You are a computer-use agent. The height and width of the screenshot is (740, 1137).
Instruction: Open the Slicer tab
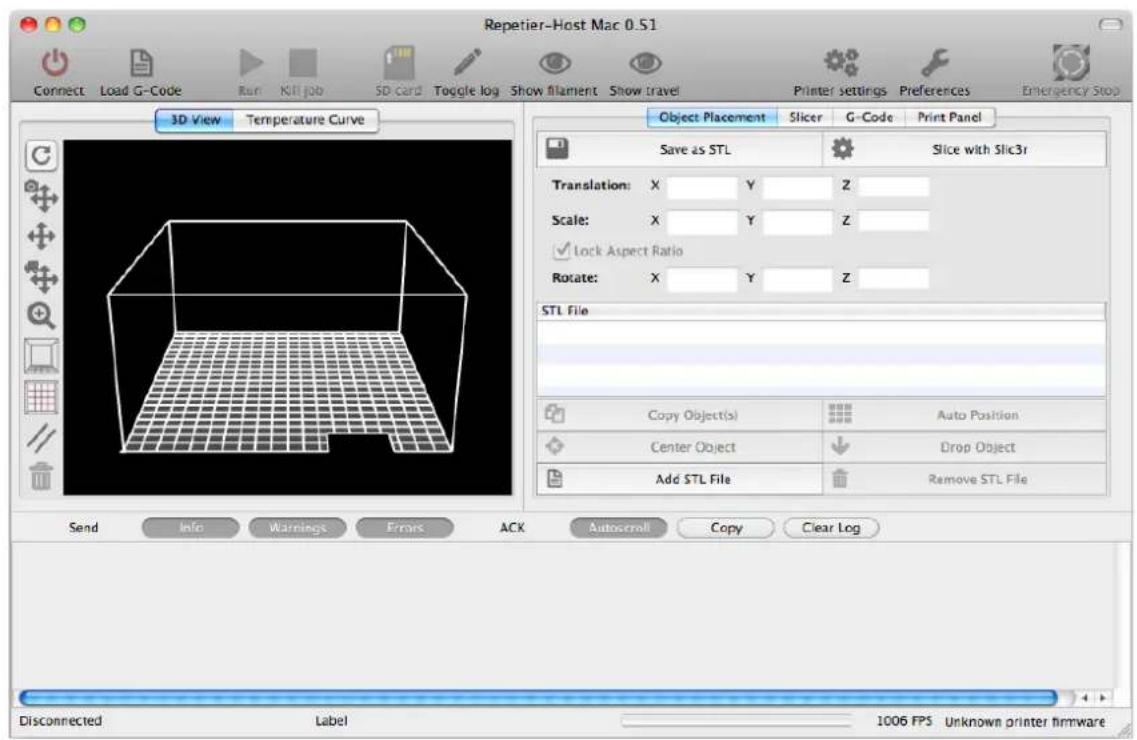point(805,117)
